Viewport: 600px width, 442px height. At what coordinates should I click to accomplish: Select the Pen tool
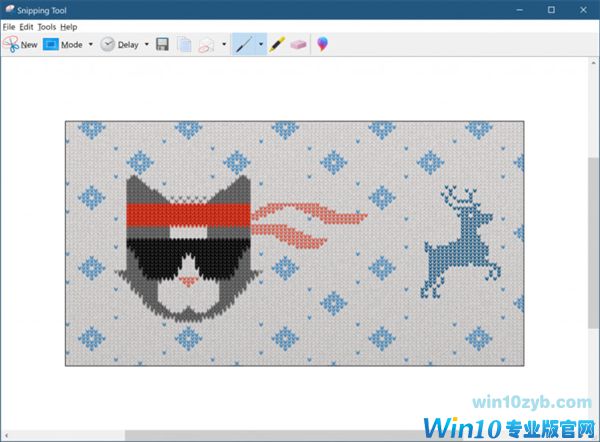pyautogui.click(x=244, y=44)
